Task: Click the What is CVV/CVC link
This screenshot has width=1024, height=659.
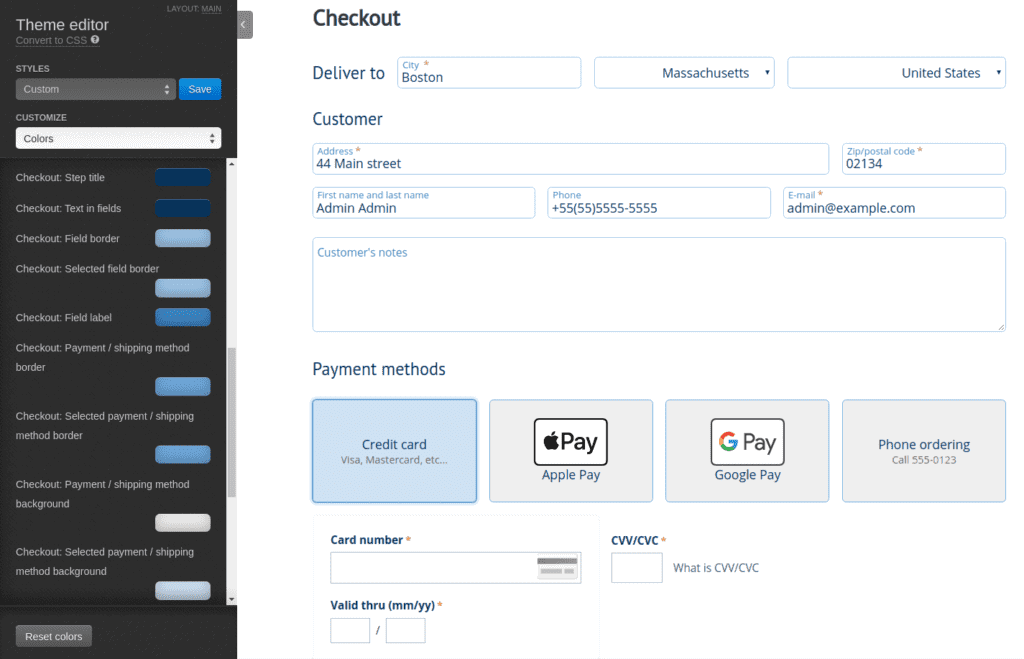Action: [716, 568]
